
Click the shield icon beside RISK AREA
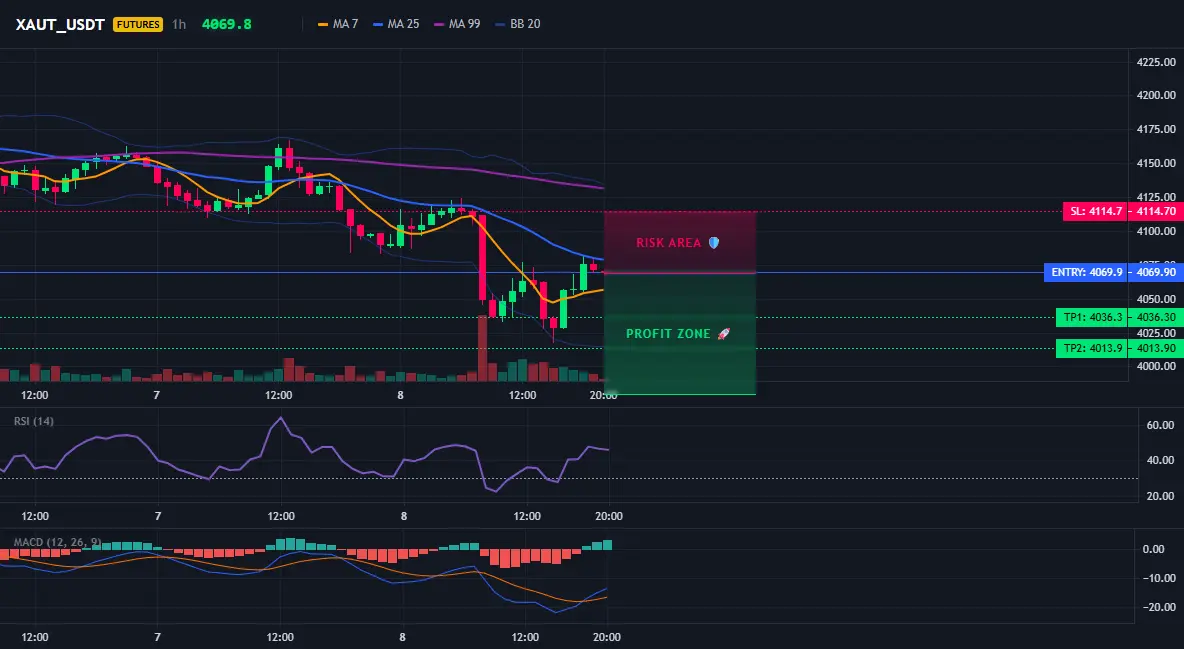coord(714,243)
